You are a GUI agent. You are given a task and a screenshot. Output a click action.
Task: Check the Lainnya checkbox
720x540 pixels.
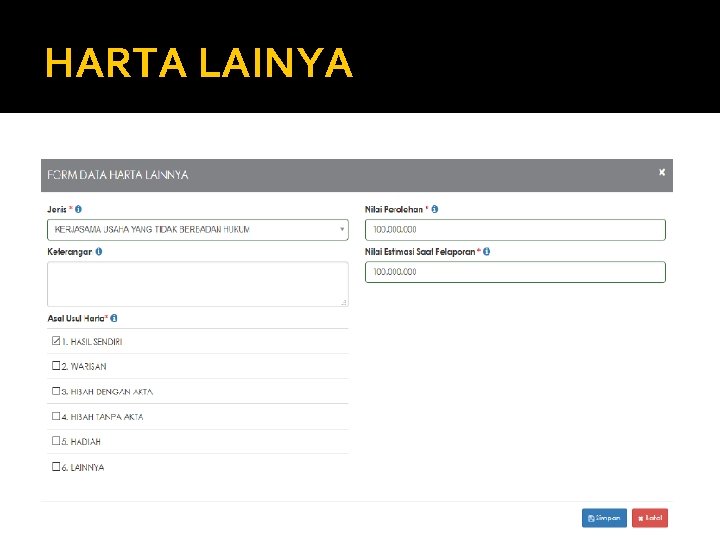click(56, 467)
